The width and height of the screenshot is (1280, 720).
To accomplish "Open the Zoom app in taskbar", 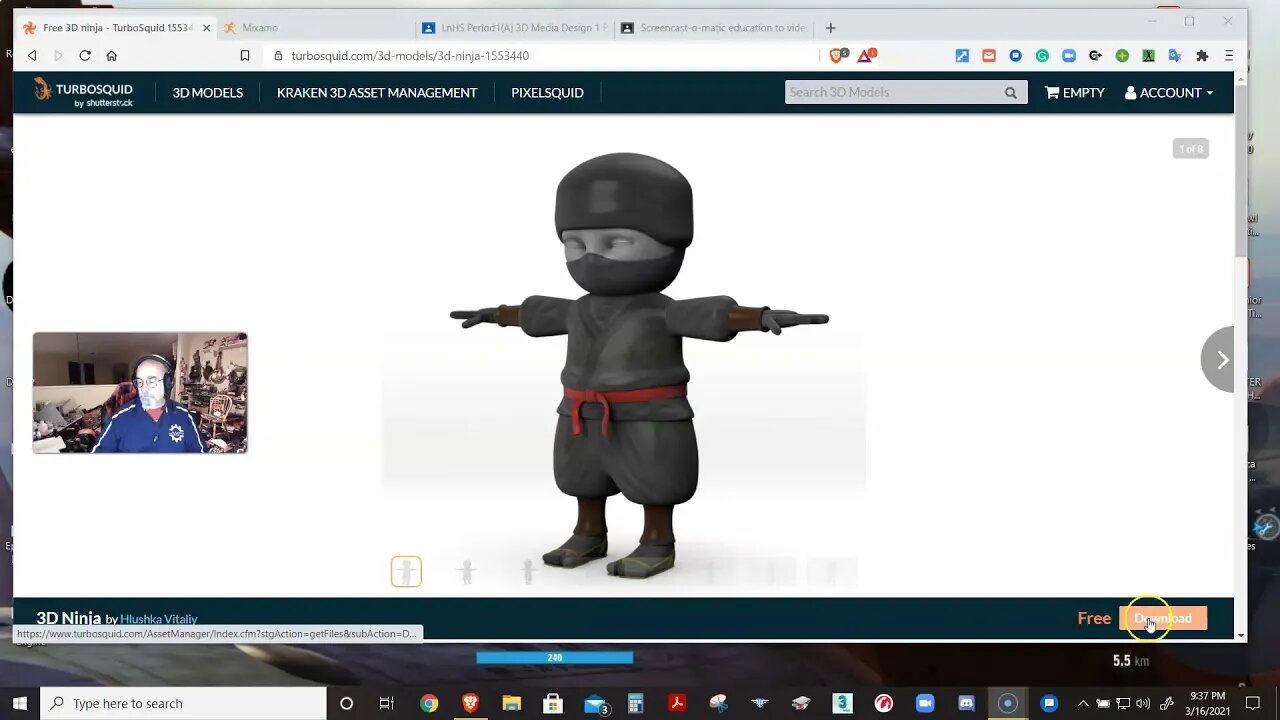I will tap(925, 703).
